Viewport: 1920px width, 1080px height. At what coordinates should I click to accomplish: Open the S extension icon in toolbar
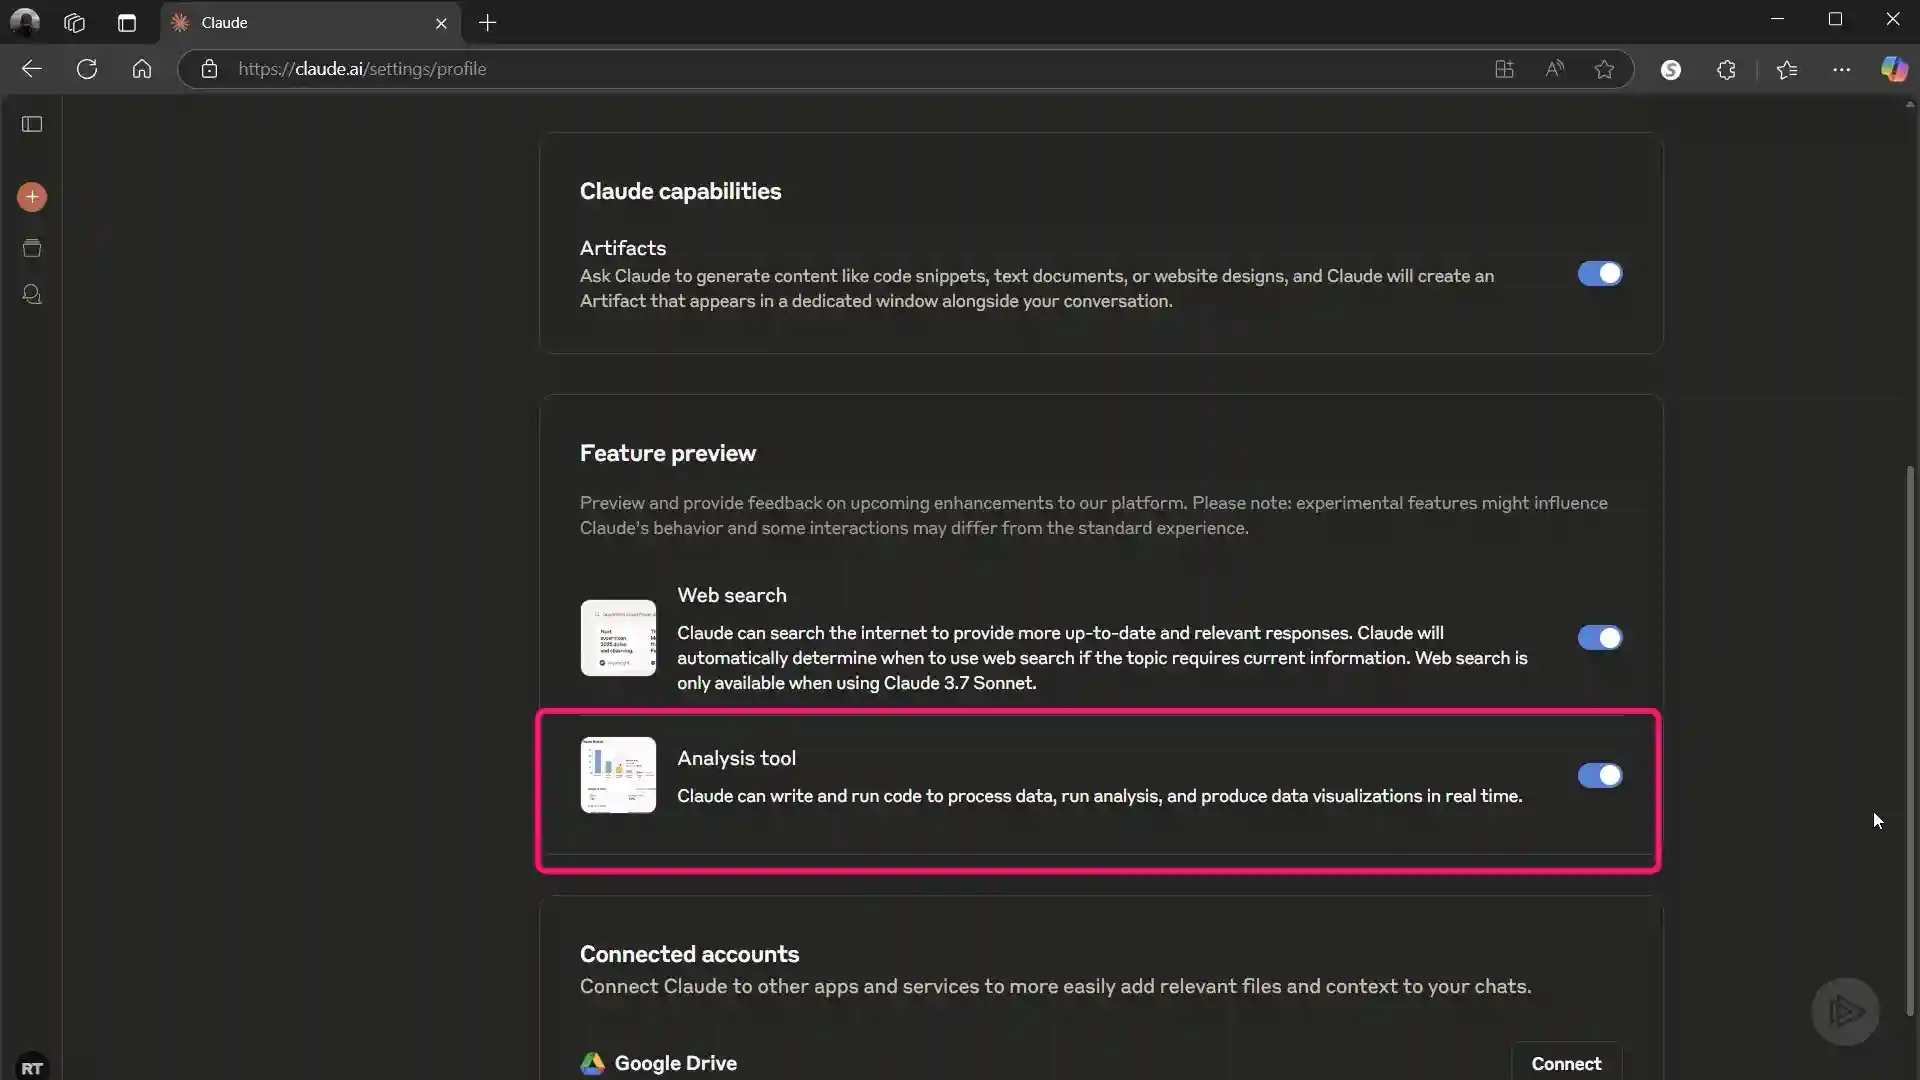coord(1671,69)
